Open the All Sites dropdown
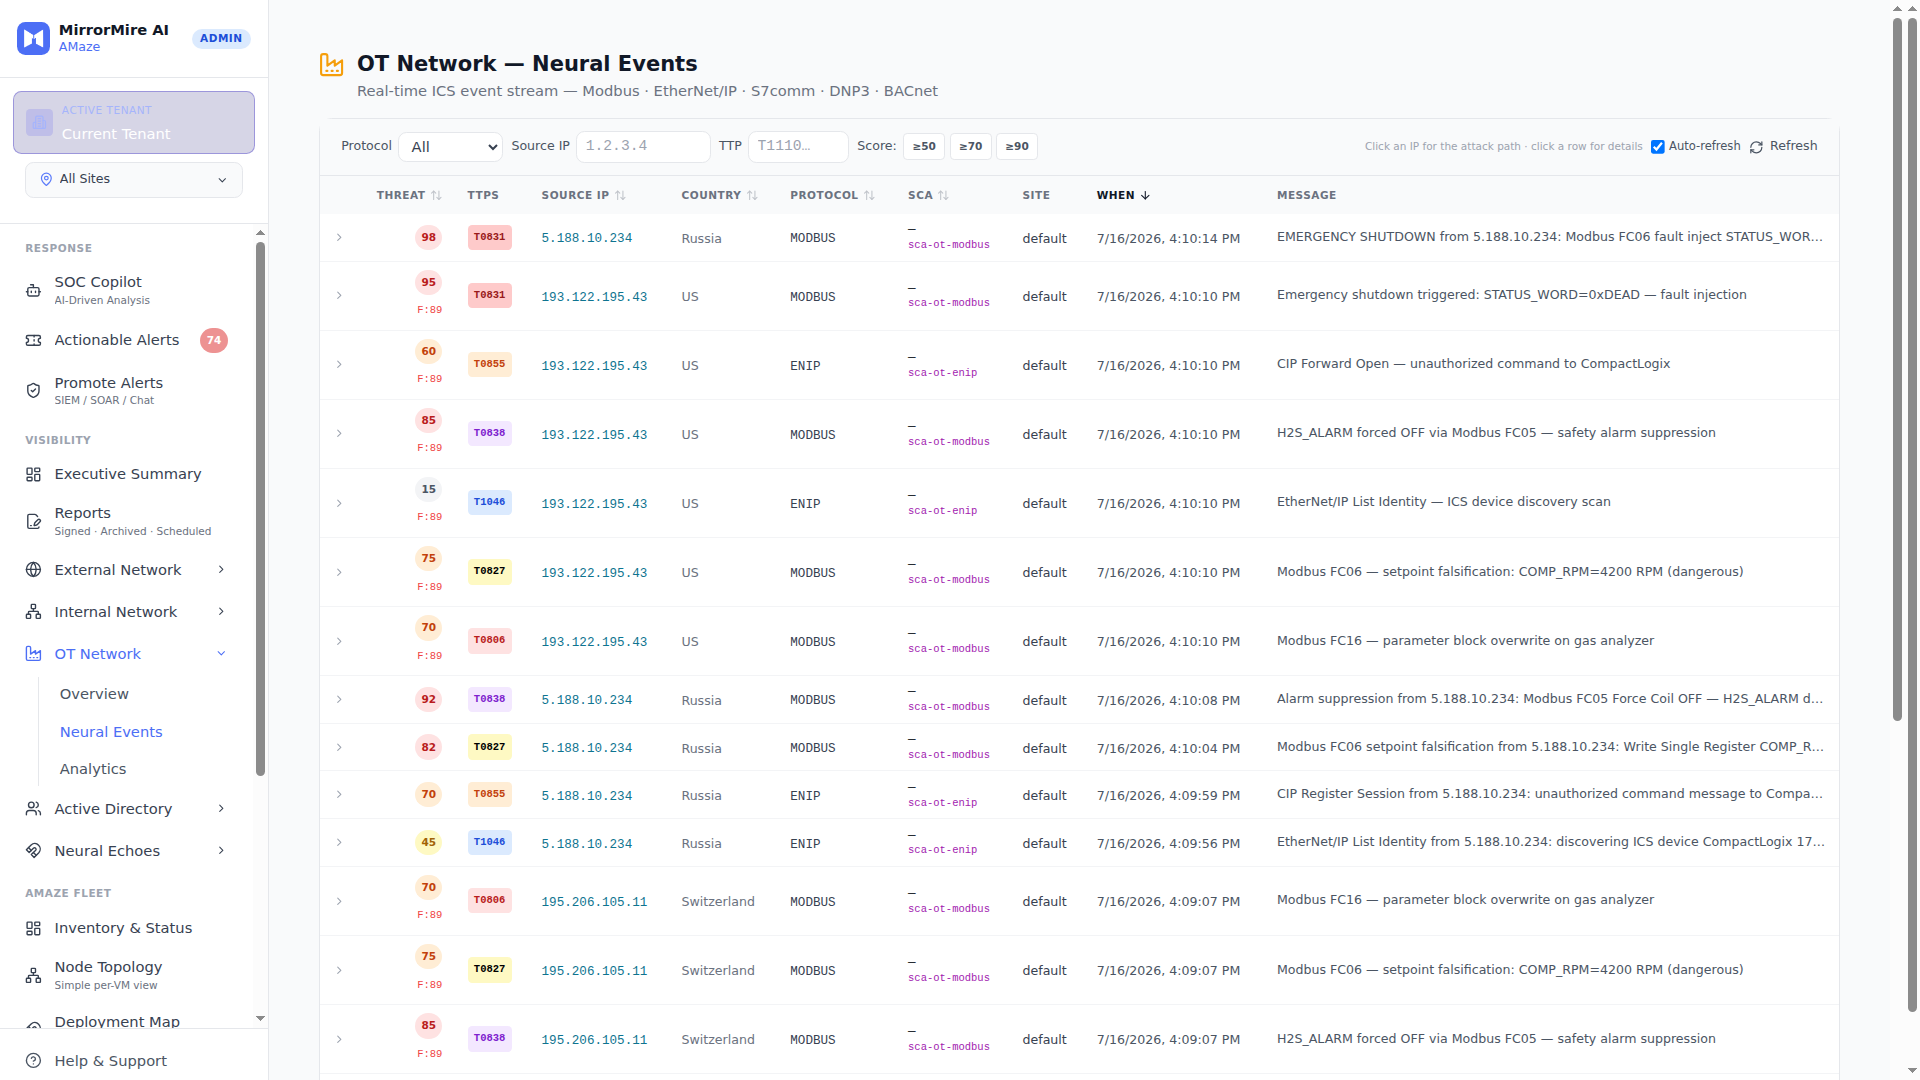The height and width of the screenshot is (1080, 1920). tap(134, 180)
